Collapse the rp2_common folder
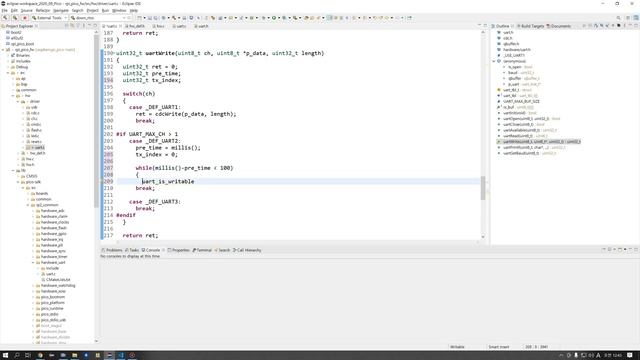 [x=28, y=205]
